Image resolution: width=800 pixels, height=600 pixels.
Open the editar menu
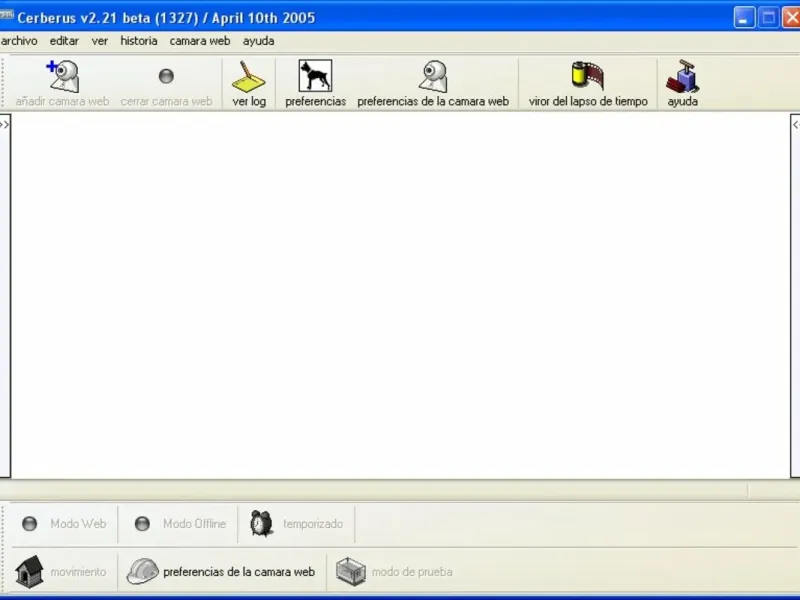(64, 41)
